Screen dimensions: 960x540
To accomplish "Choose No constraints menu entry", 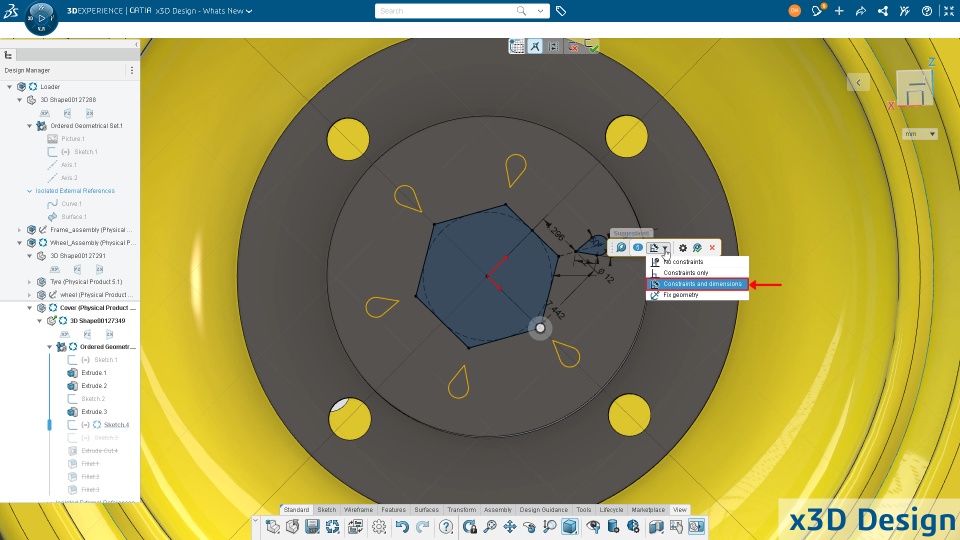I will (698, 261).
